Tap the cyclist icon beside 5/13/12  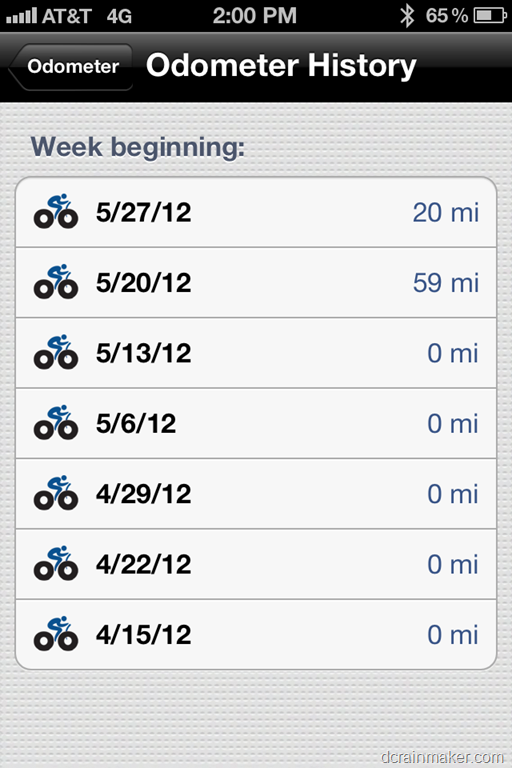click(55, 353)
